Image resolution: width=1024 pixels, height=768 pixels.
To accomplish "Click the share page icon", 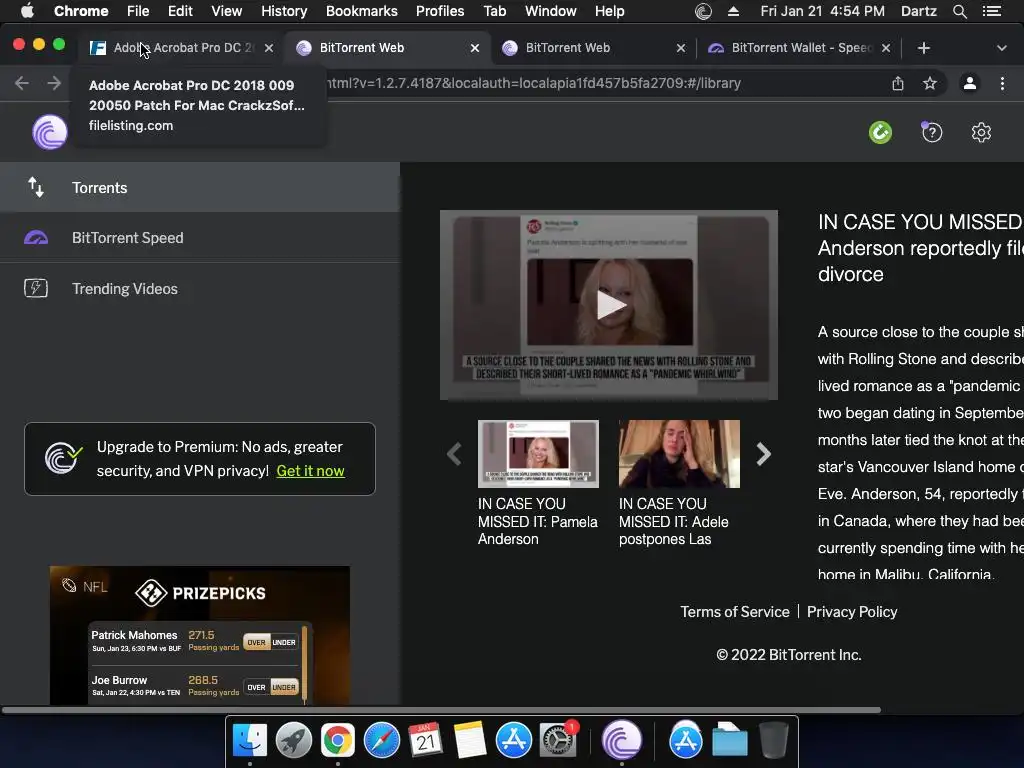I will pyautogui.click(x=898, y=83).
